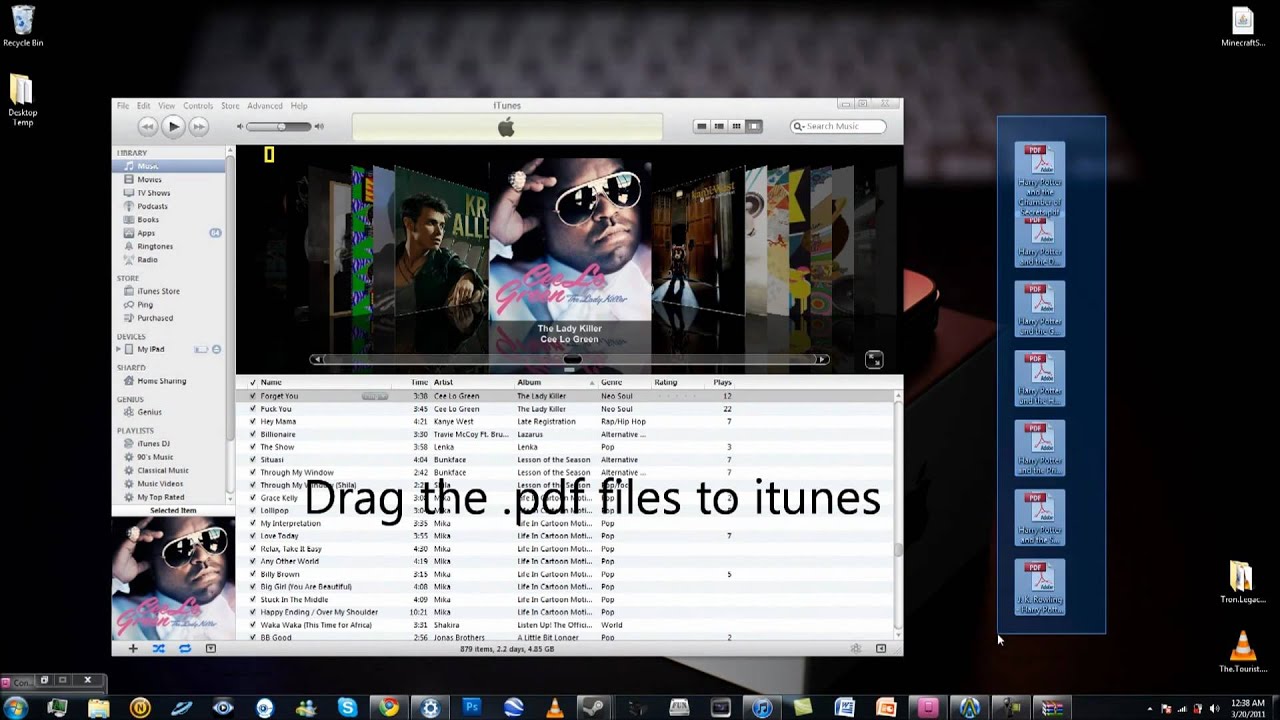Switch to album list view

click(720, 126)
